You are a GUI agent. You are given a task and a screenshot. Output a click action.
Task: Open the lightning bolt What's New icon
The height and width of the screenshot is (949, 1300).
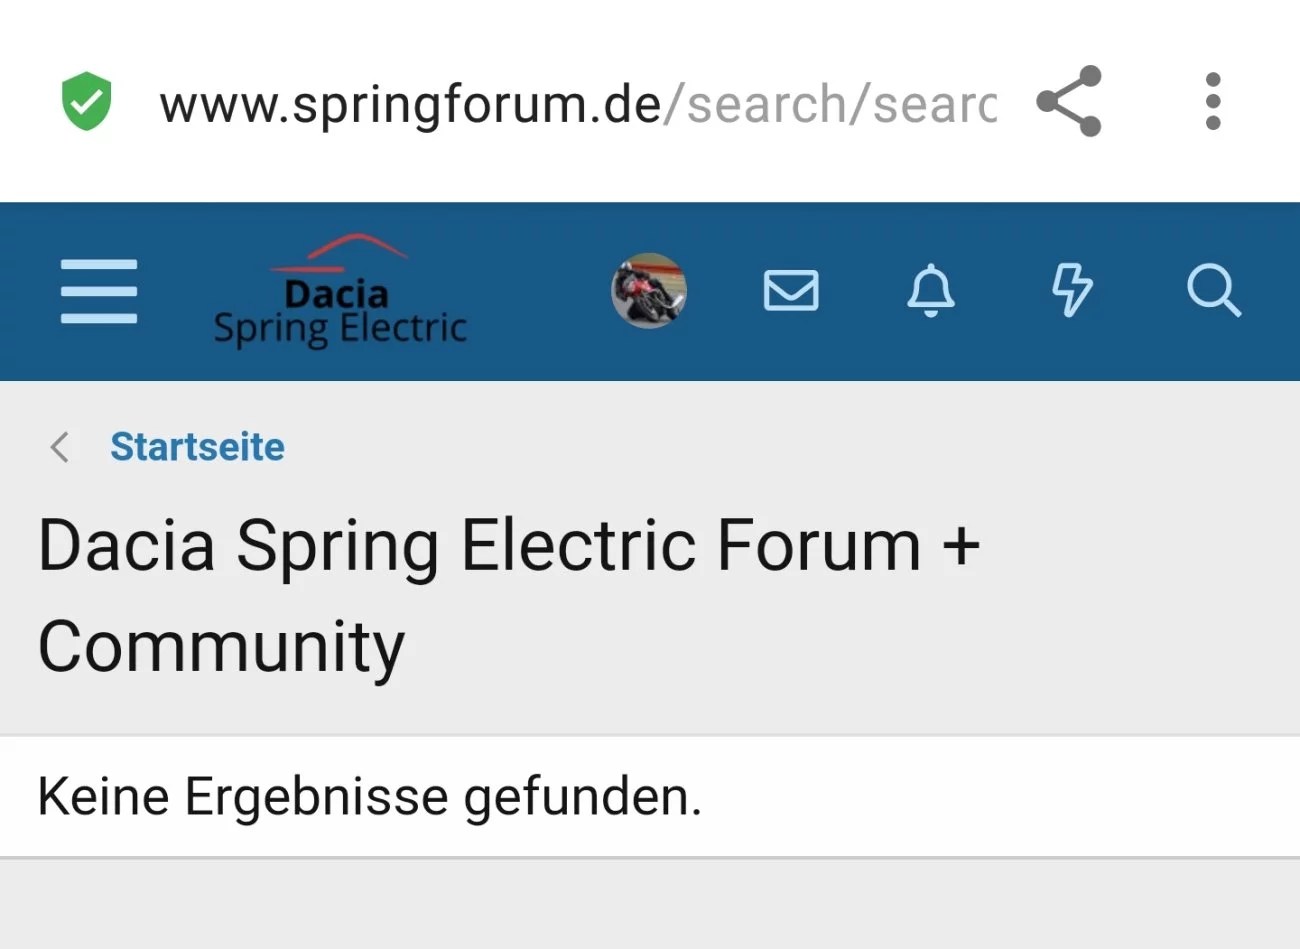click(x=1072, y=291)
